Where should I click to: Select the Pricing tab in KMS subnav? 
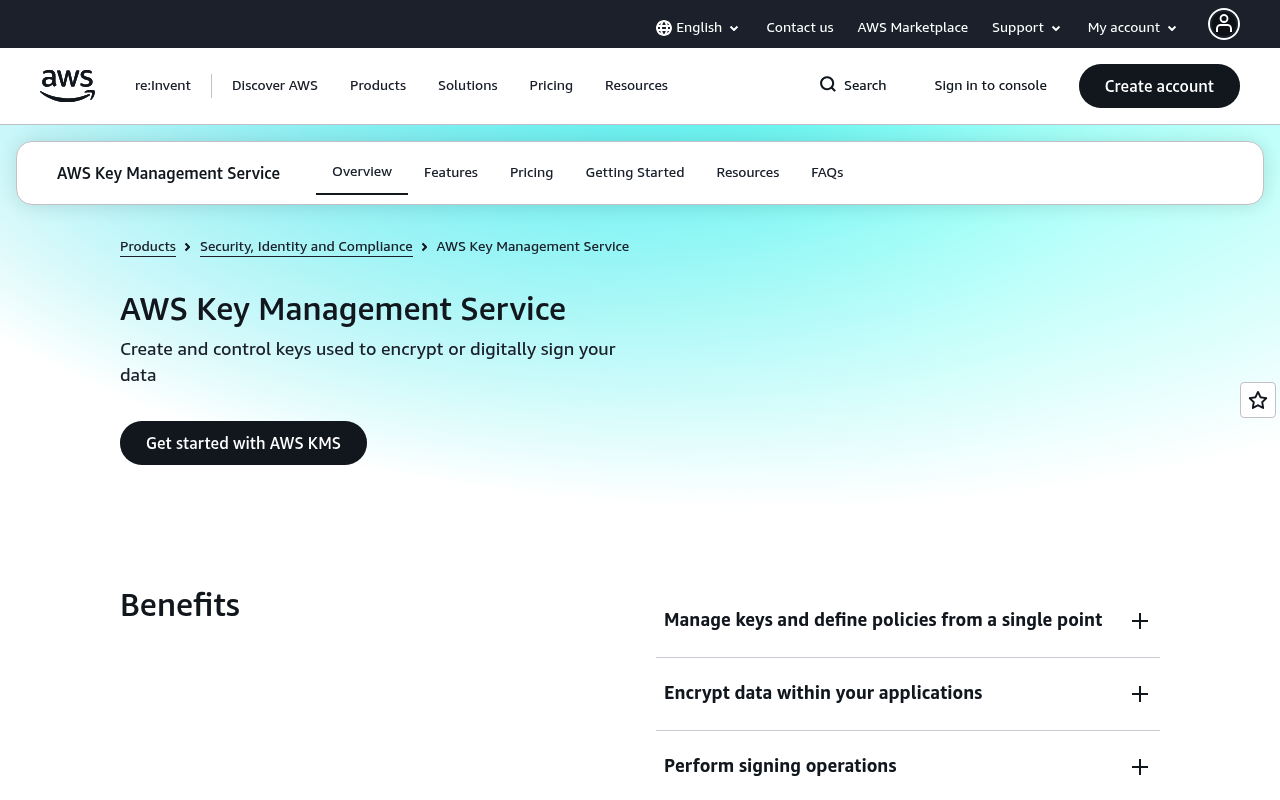click(x=532, y=173)
